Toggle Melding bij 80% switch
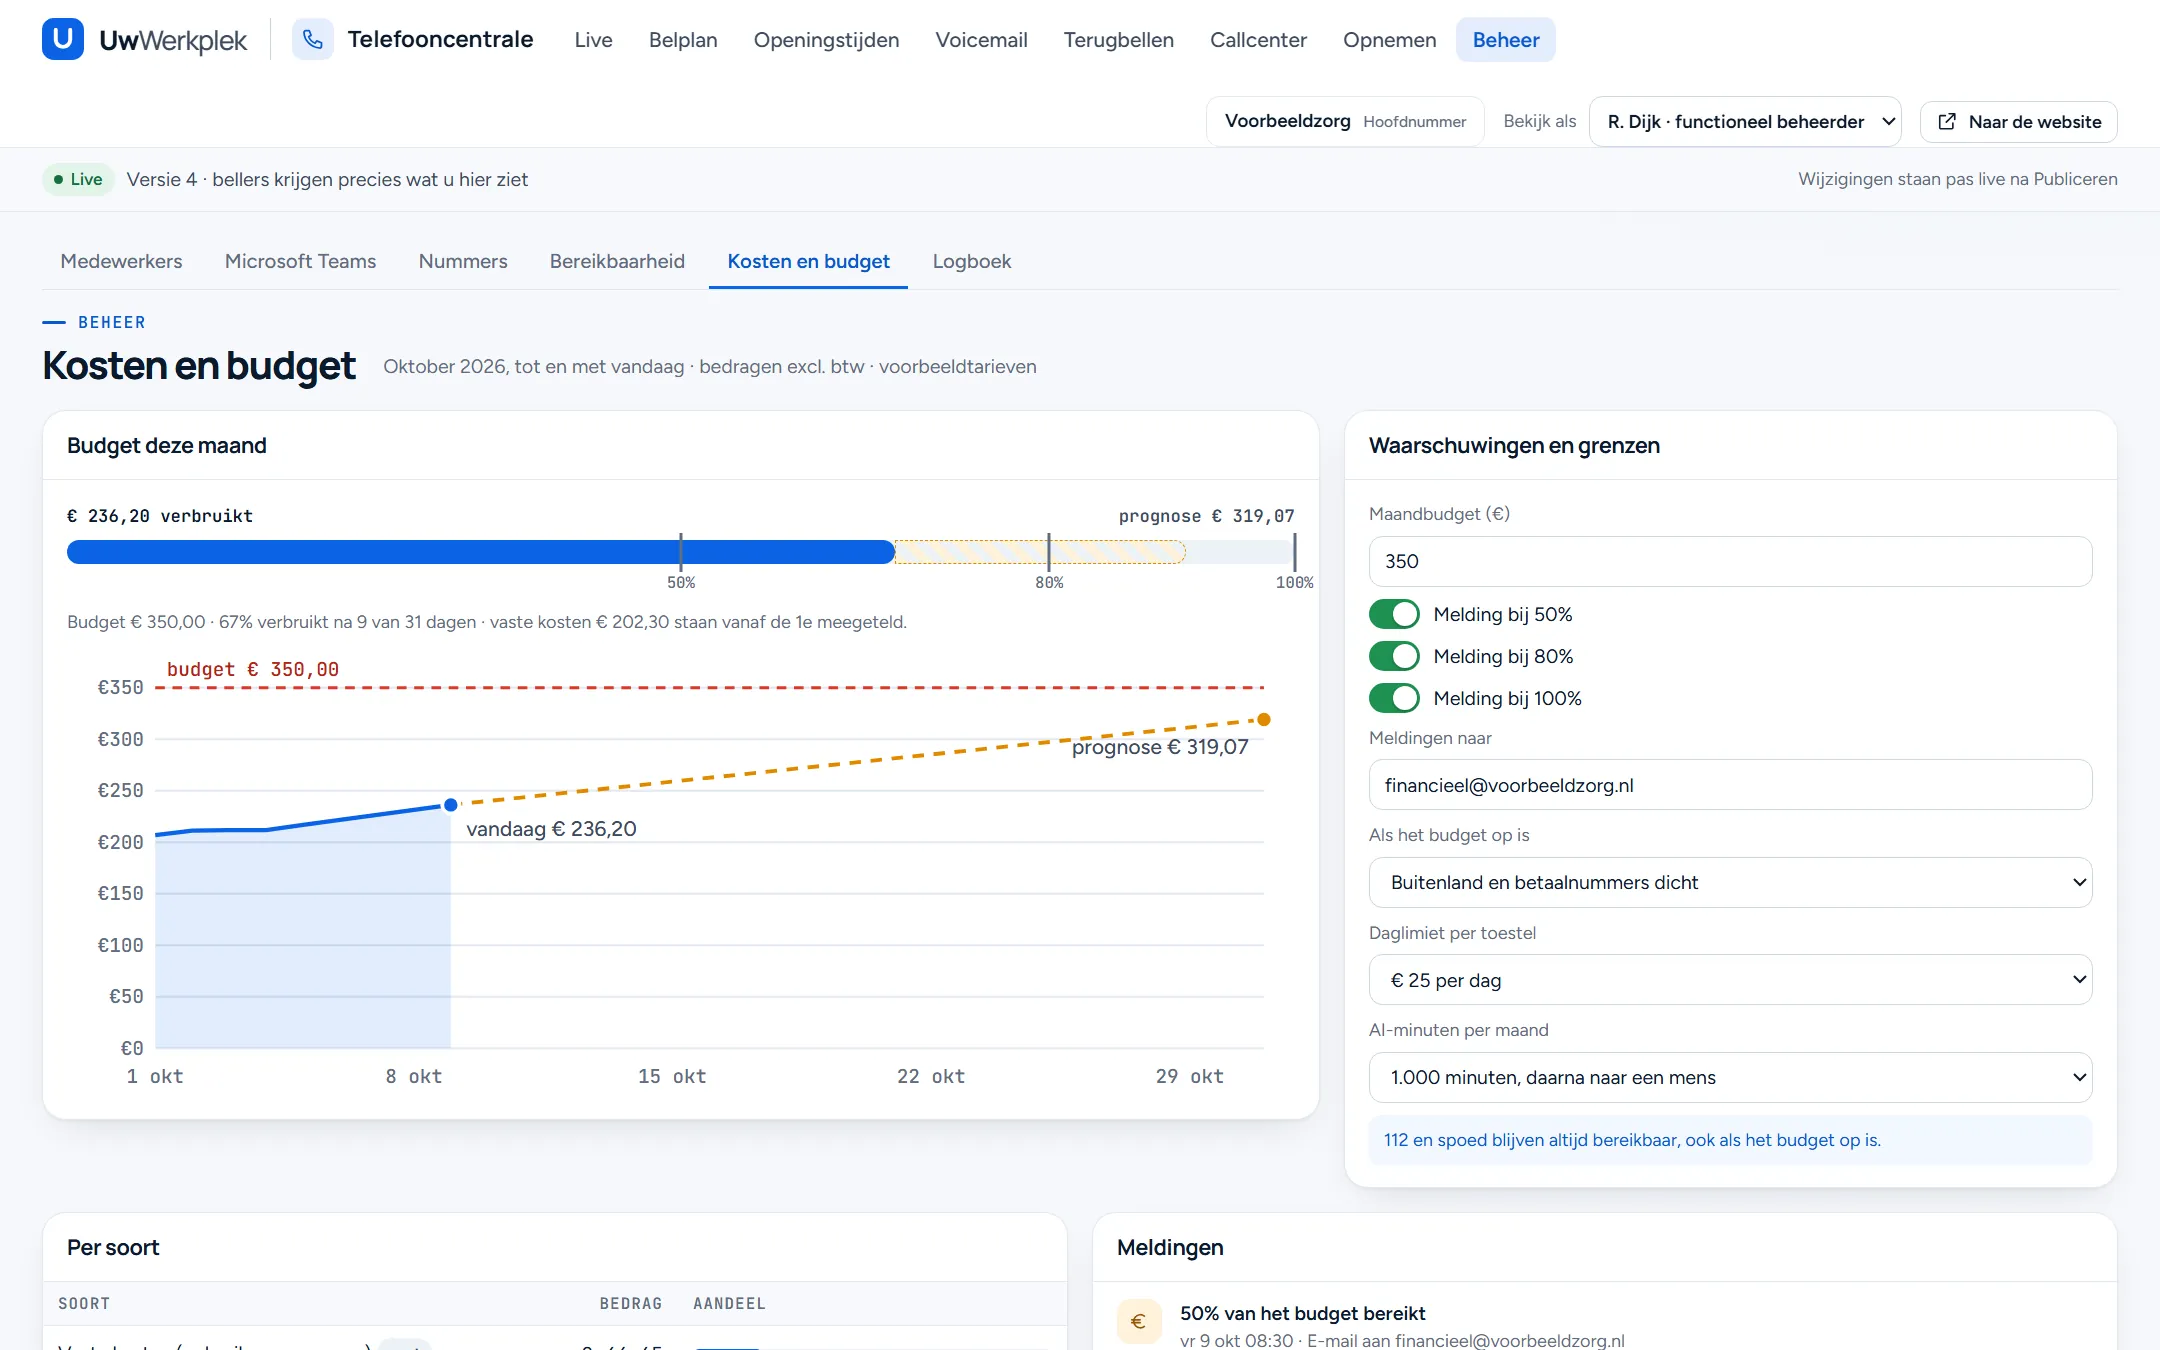2160x1350 pixels. point(1394,656)
